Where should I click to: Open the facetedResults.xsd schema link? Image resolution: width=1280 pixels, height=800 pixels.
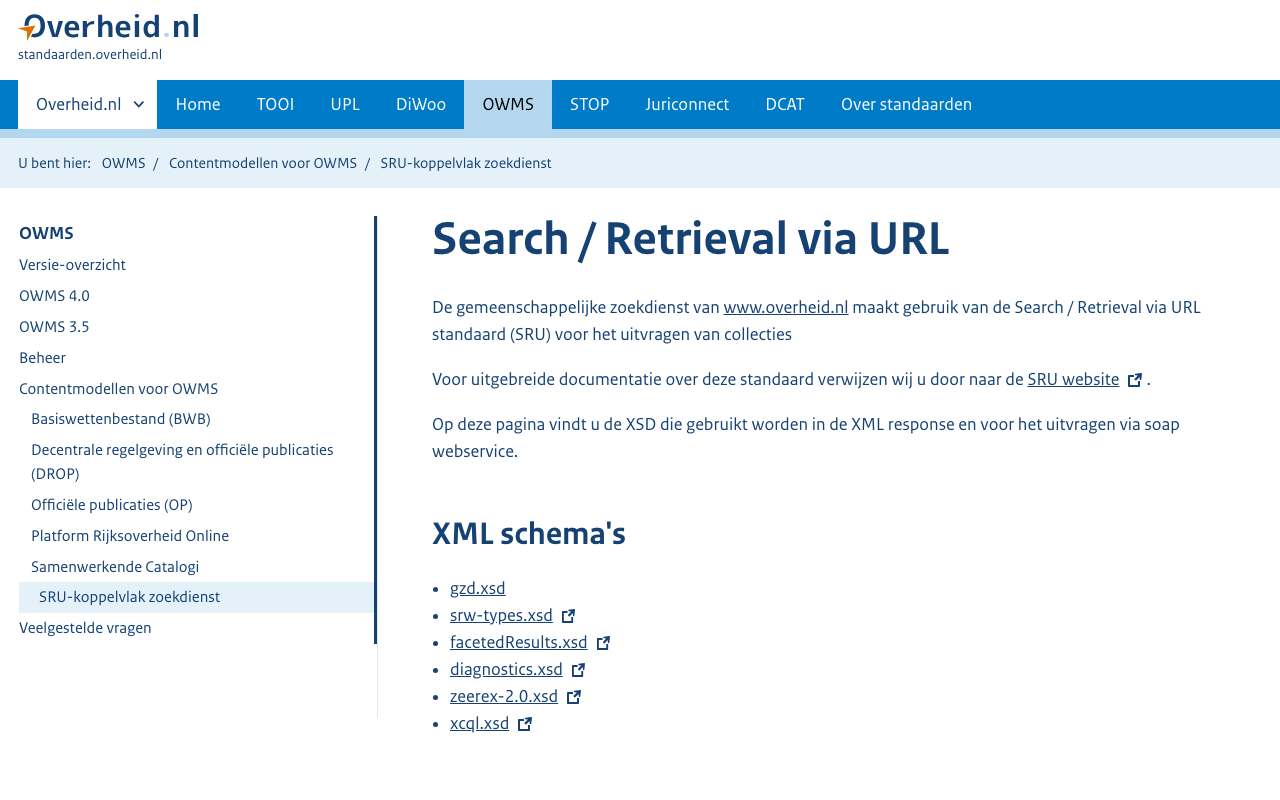[519, 643]
